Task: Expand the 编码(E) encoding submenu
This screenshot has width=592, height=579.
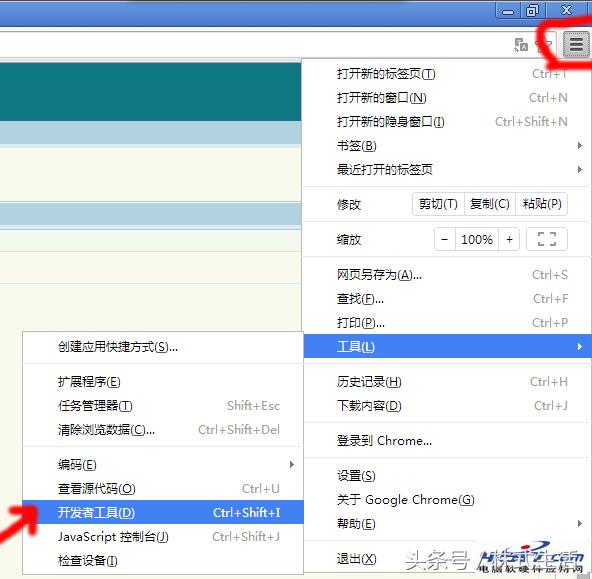Action: [163, 465]
